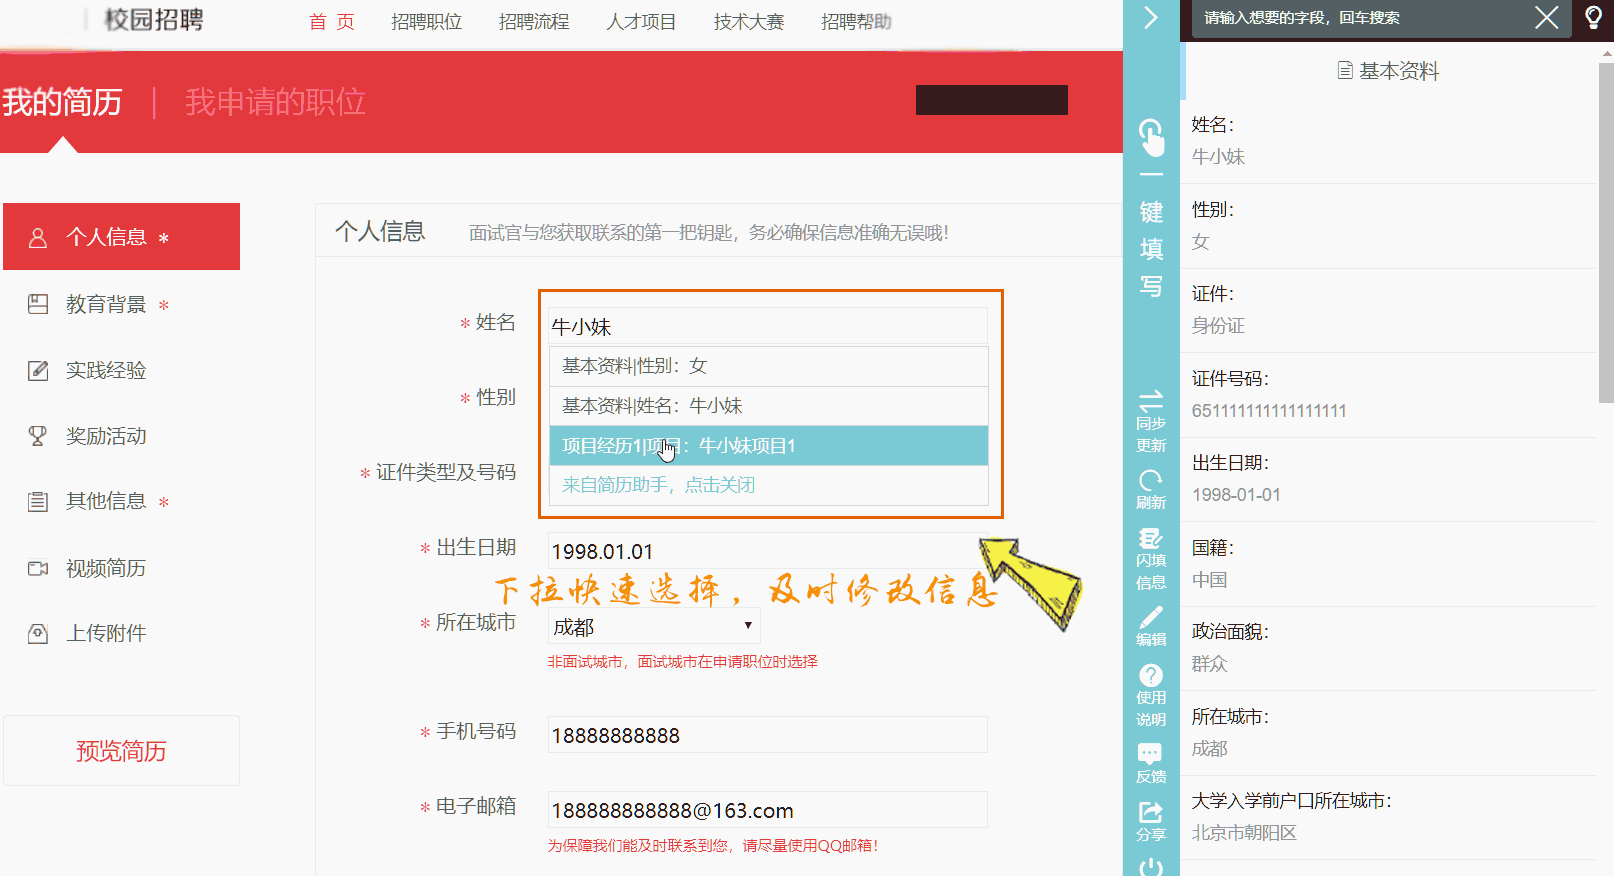Click the trophy icon beside 奖励活动
This screenshot has width=1614, height=876.
coord(38,436)
